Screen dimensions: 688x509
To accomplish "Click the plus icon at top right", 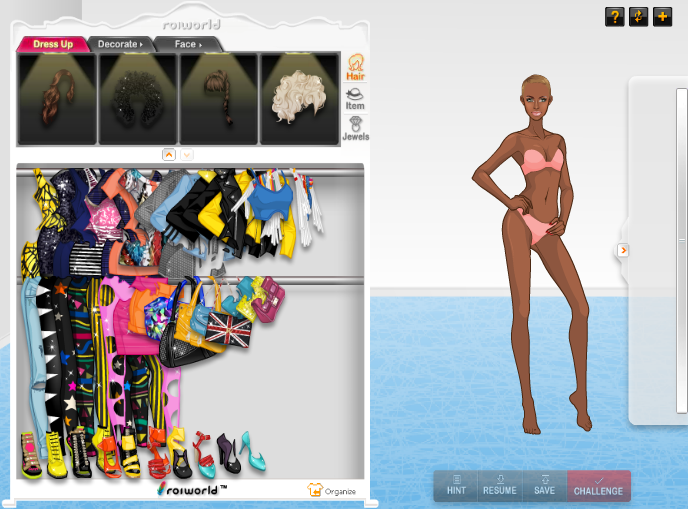I will coord(662,17).
